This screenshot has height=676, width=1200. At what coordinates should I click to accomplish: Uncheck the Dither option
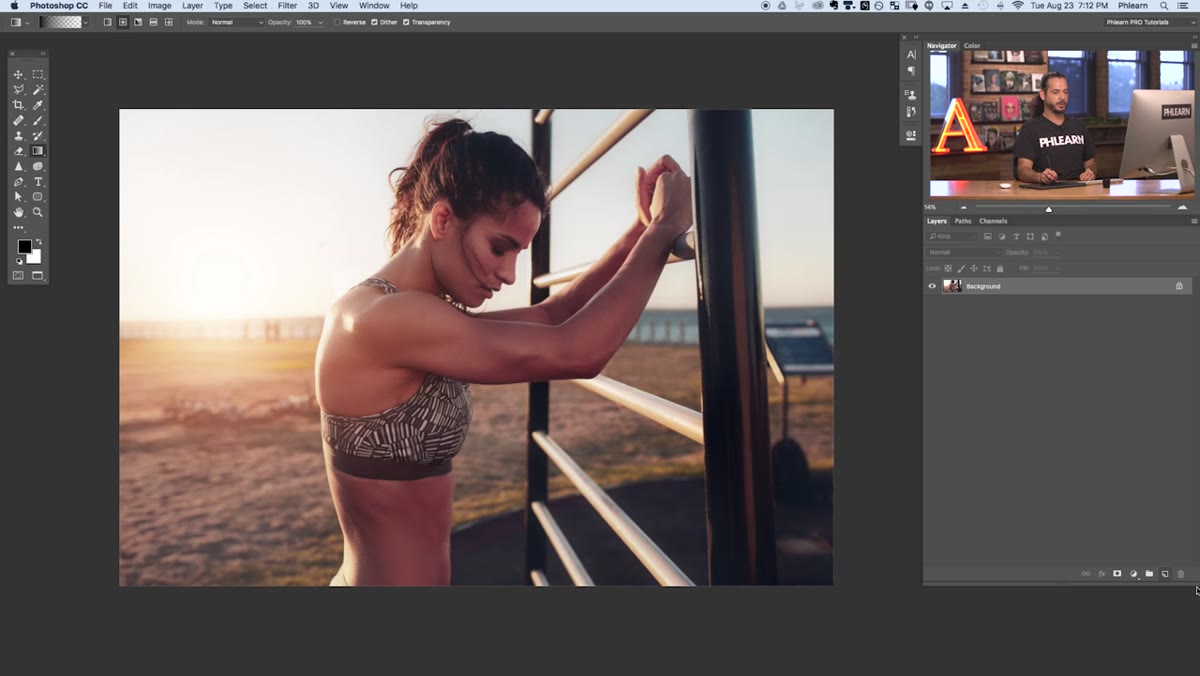click(x=374, y=22)
